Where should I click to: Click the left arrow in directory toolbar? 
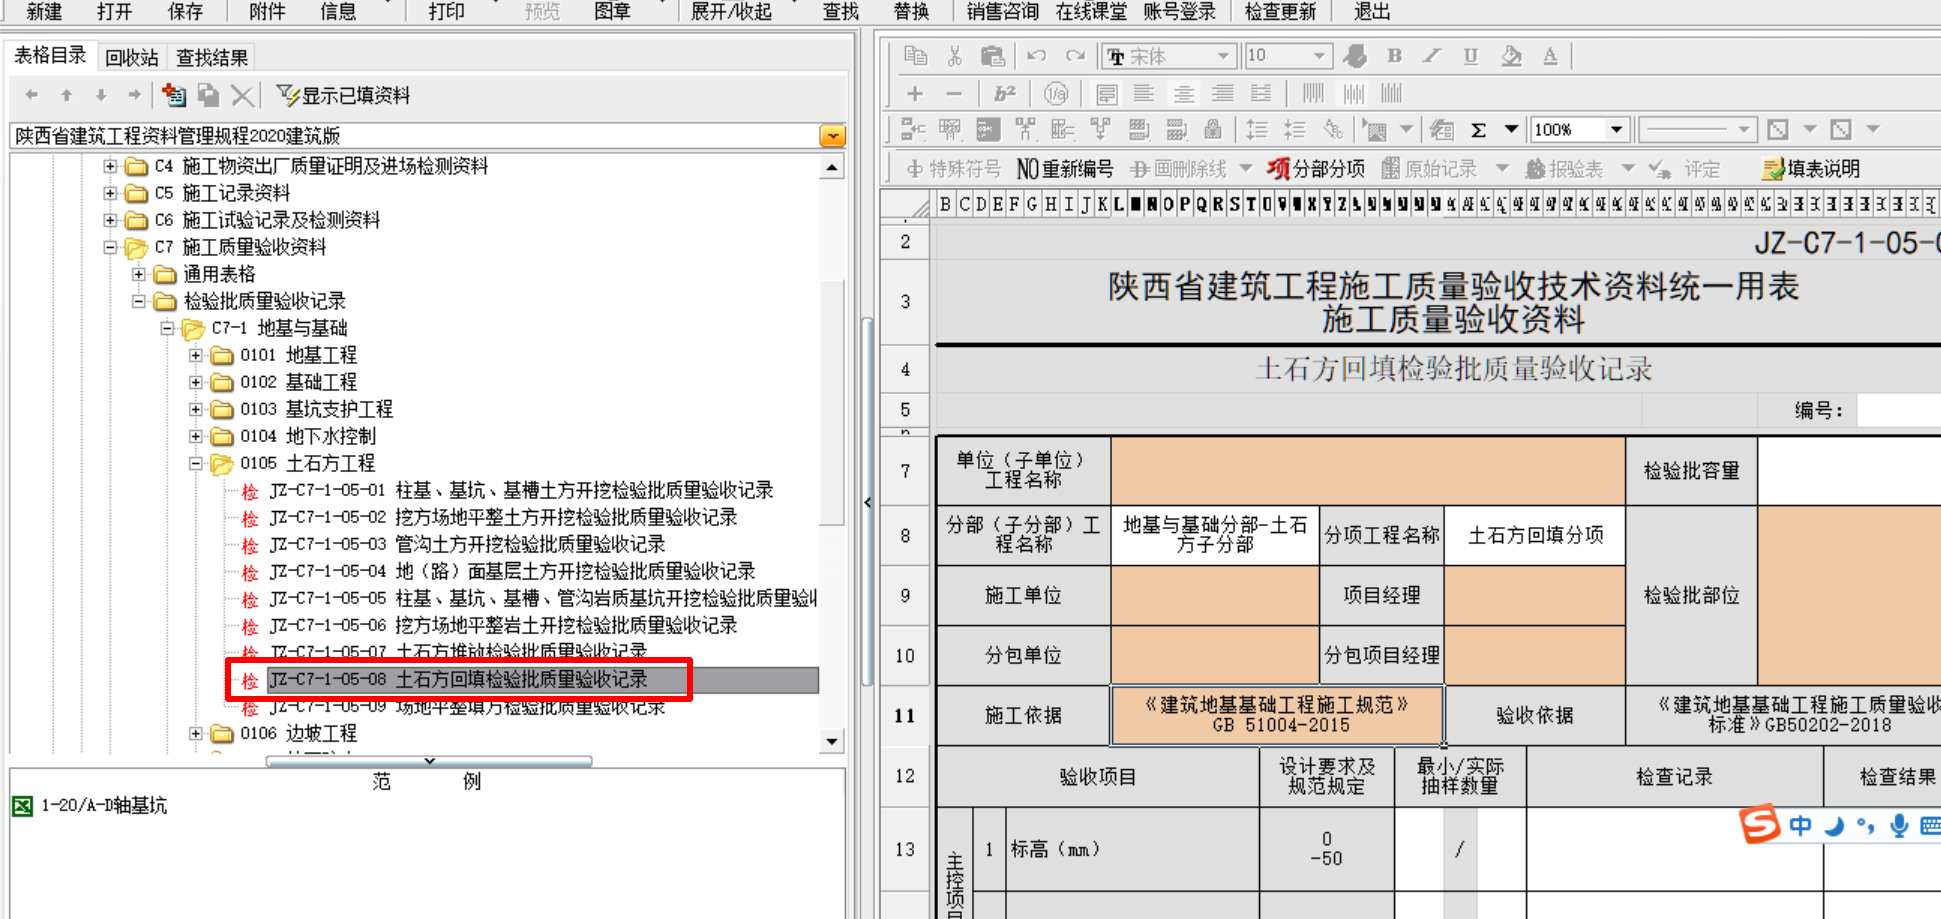pos(32,95)
